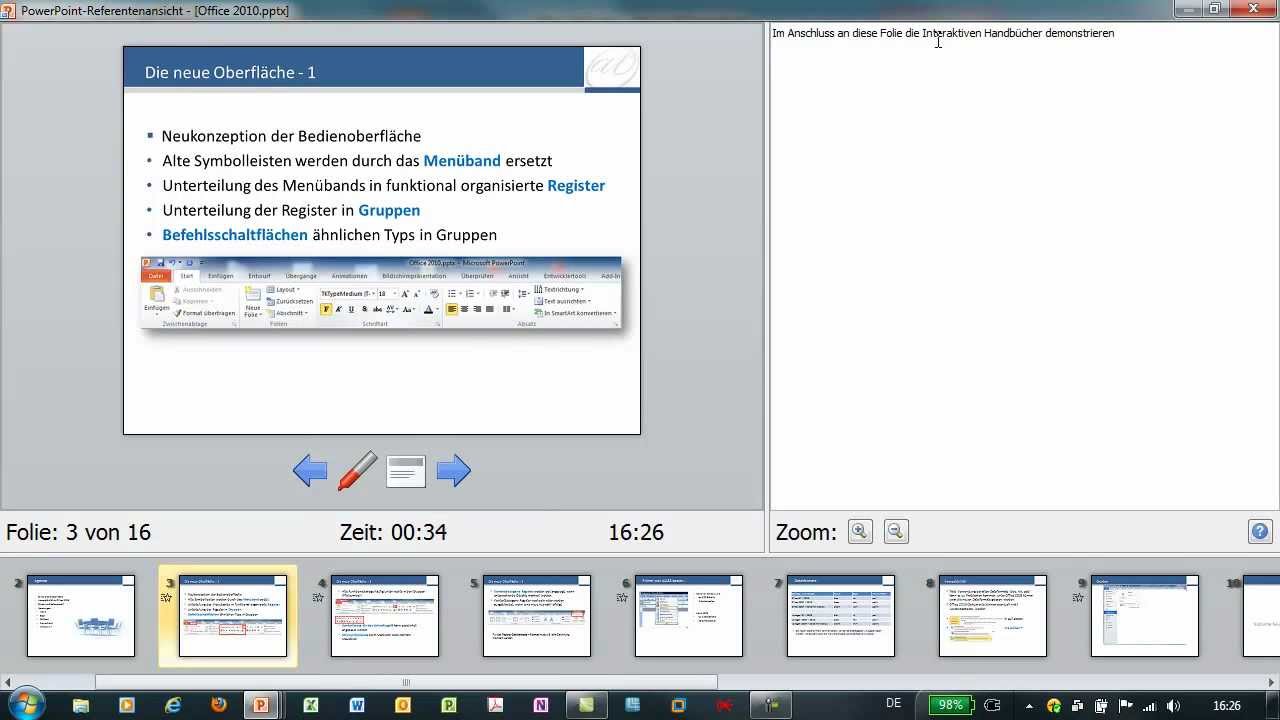Select slide 2 thumbnail

(x=81, y=616)
